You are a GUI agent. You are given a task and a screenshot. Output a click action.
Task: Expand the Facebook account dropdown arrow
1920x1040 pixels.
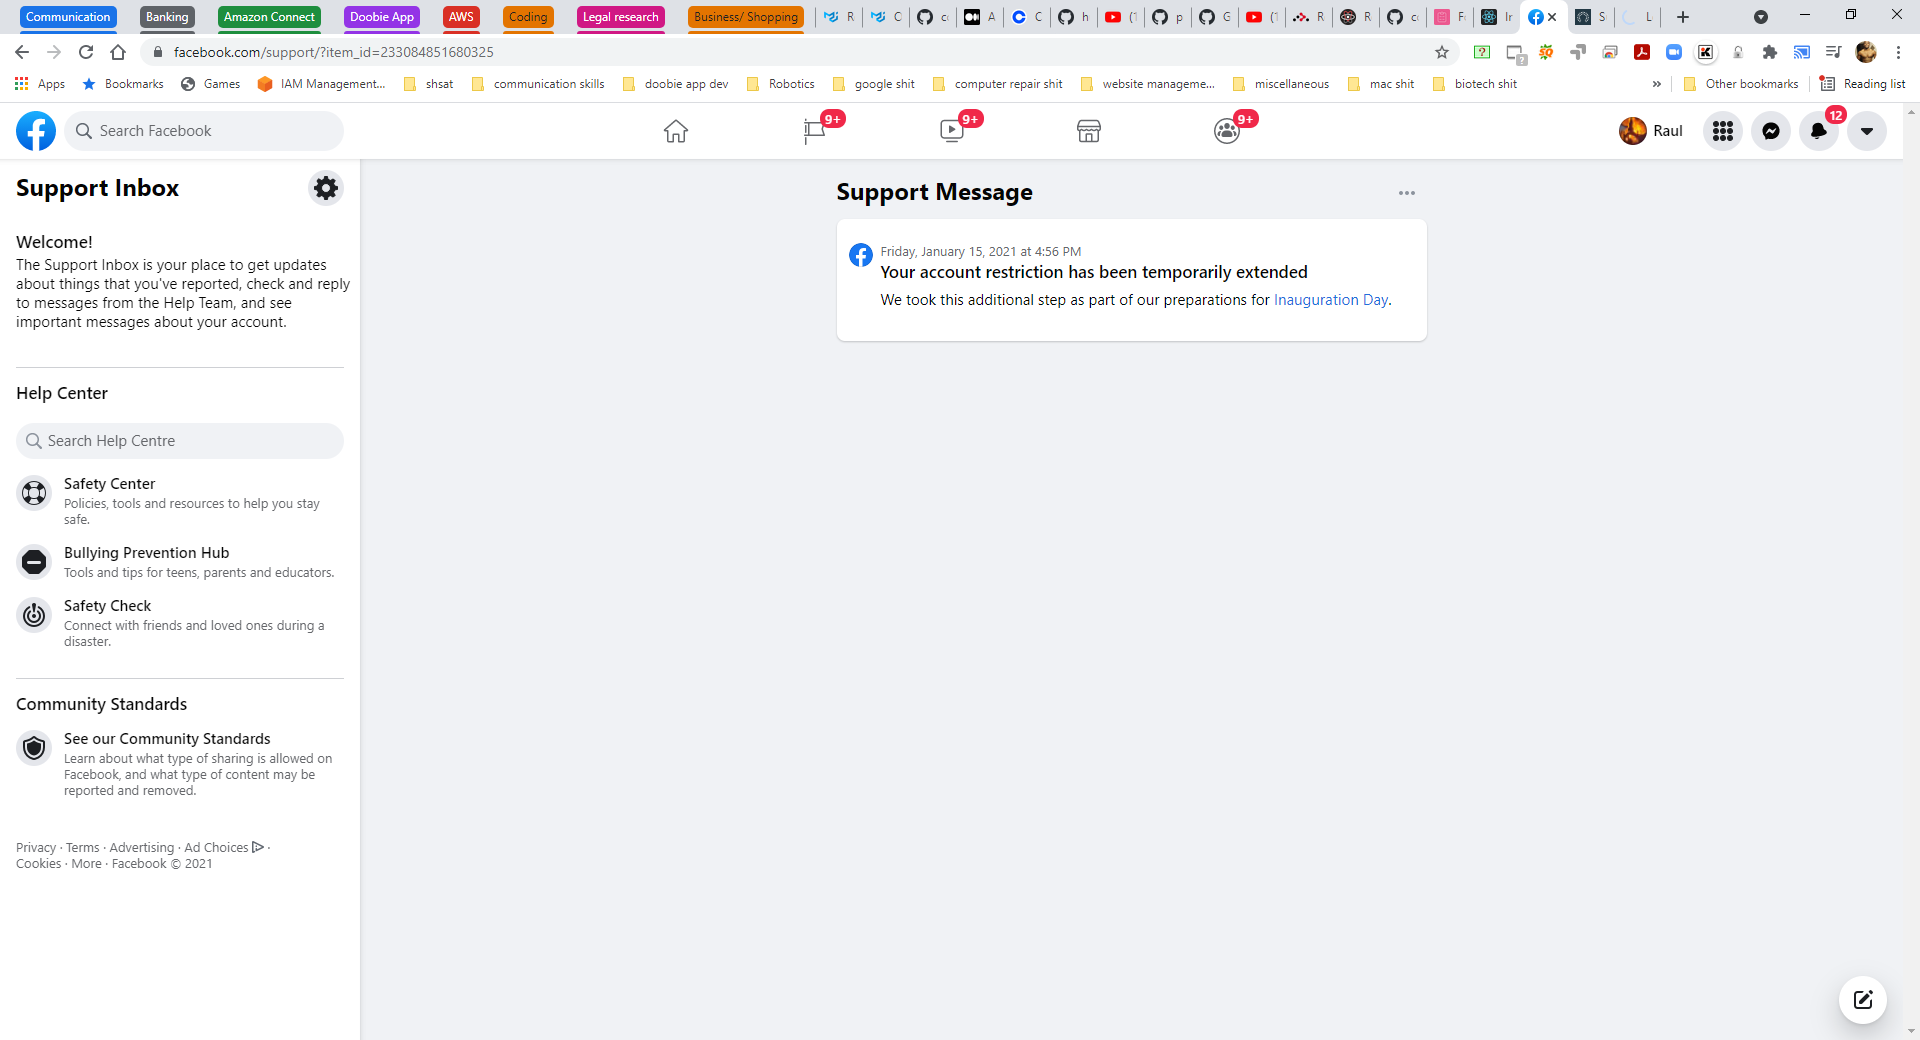1867,131
